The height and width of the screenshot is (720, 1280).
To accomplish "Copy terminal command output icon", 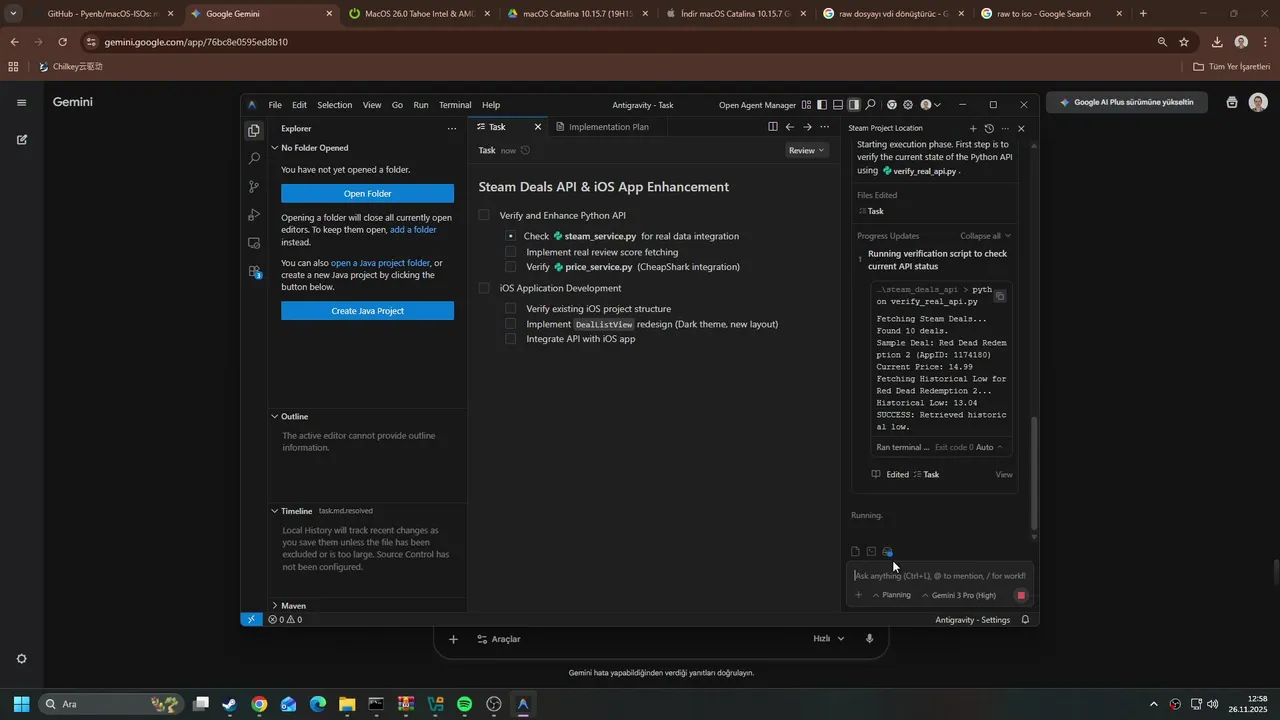I will (x=999, y=296).
